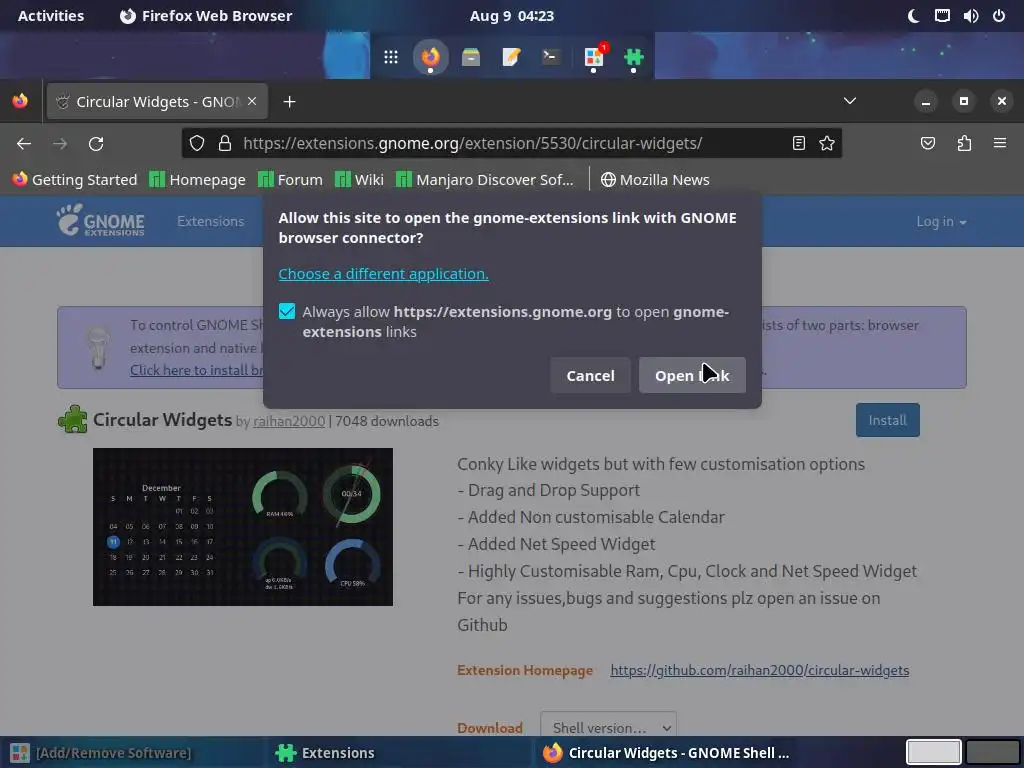
Task: Open Add/Remove Software dock icon with badge
Action: [x=594, y=57]
